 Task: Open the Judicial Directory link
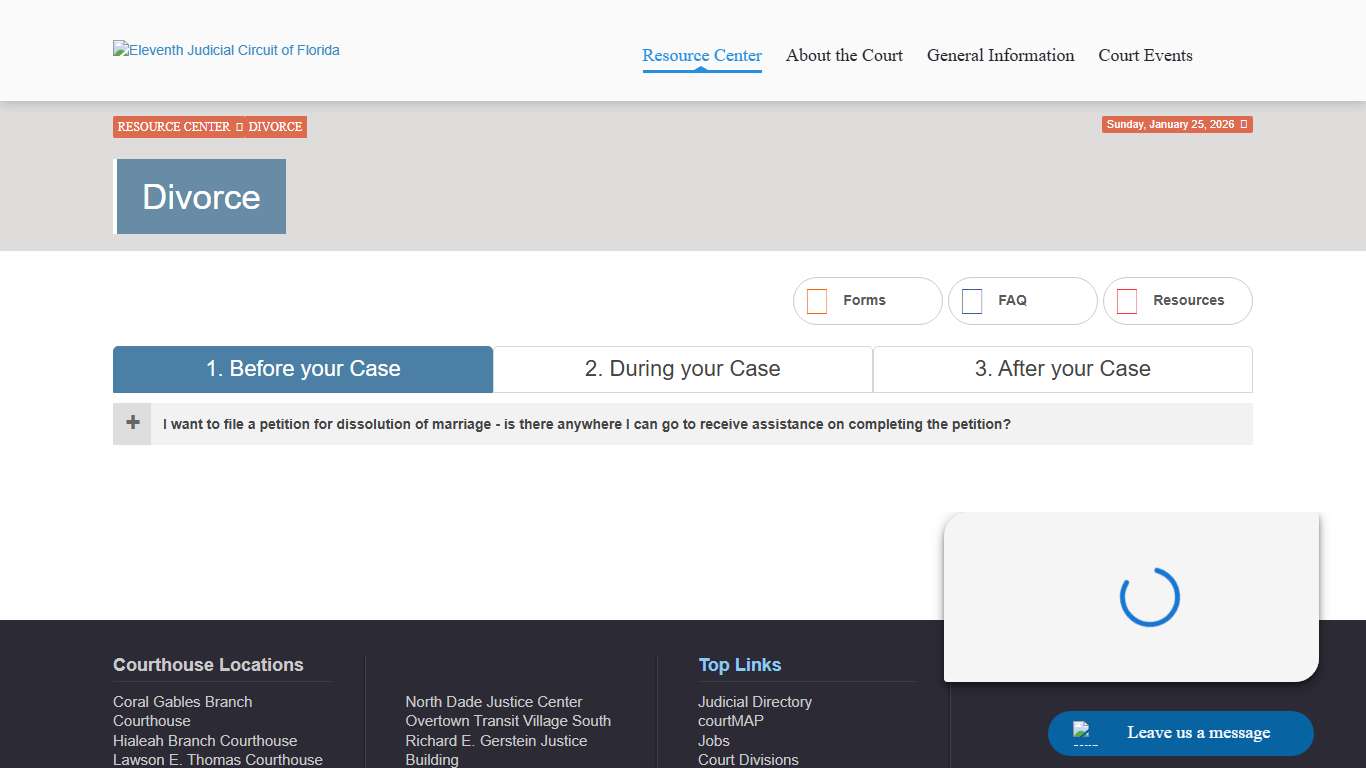[x=754, y=702]
